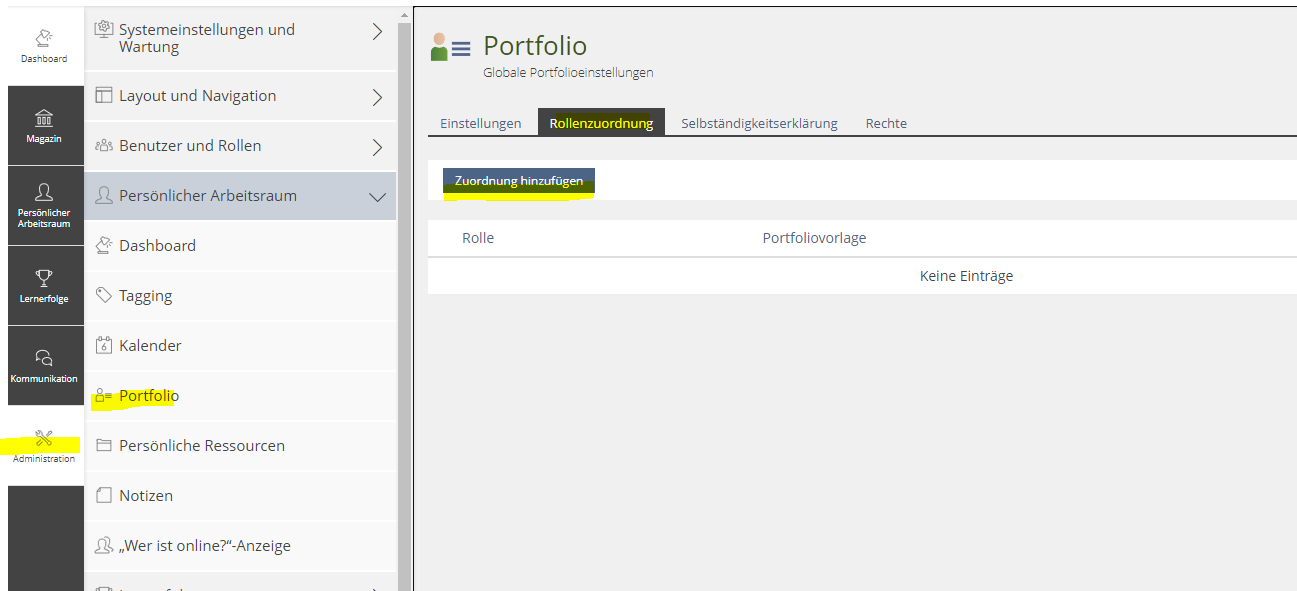Open Persönlicher Arbeitsraum in main bar

point(44,205)
